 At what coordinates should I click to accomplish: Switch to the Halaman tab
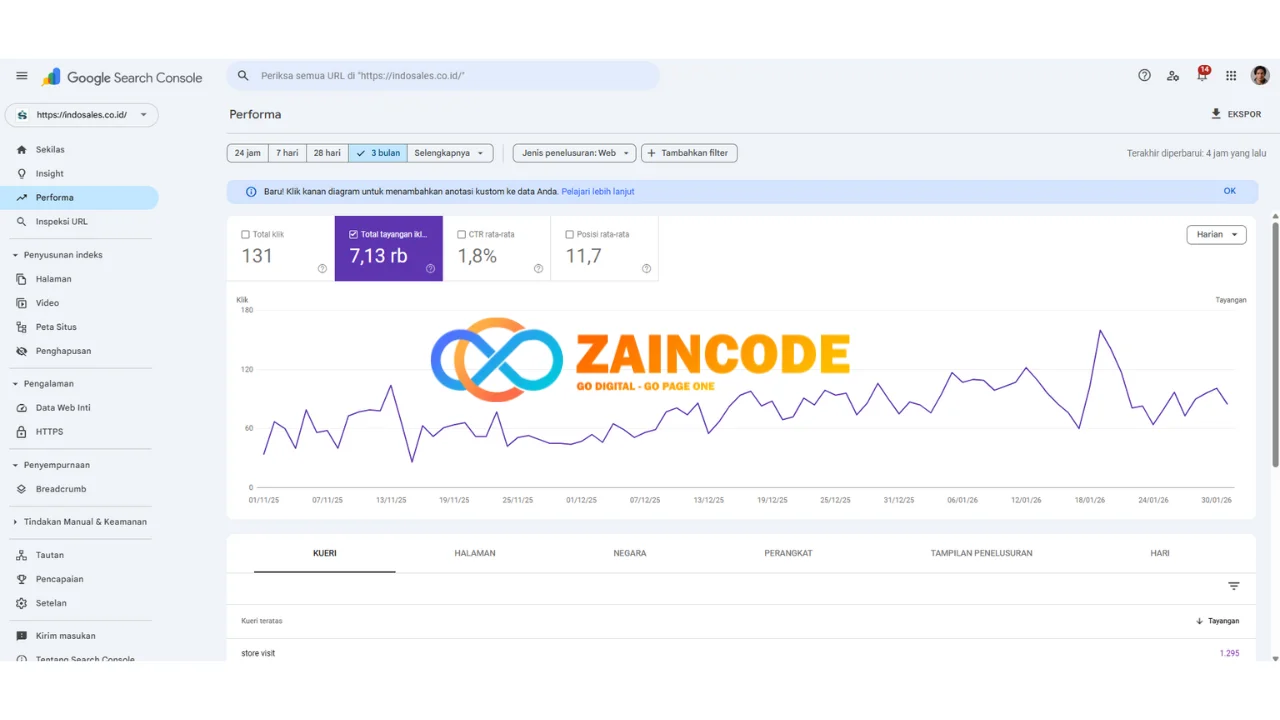pos(475,553)
